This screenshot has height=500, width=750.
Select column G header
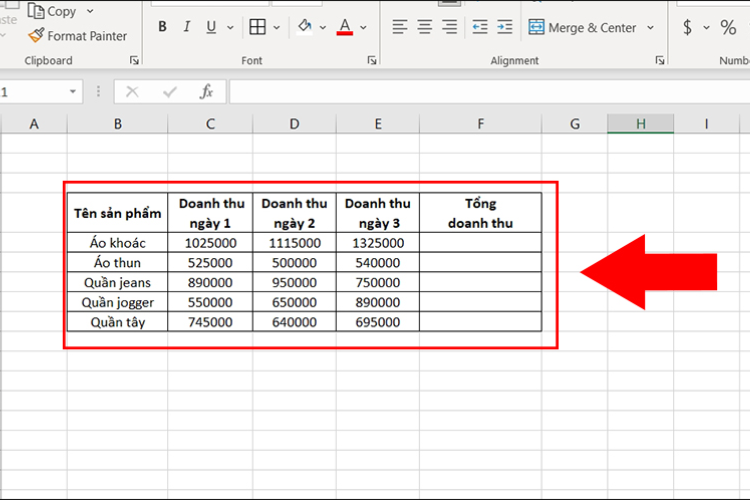(574, 124)
